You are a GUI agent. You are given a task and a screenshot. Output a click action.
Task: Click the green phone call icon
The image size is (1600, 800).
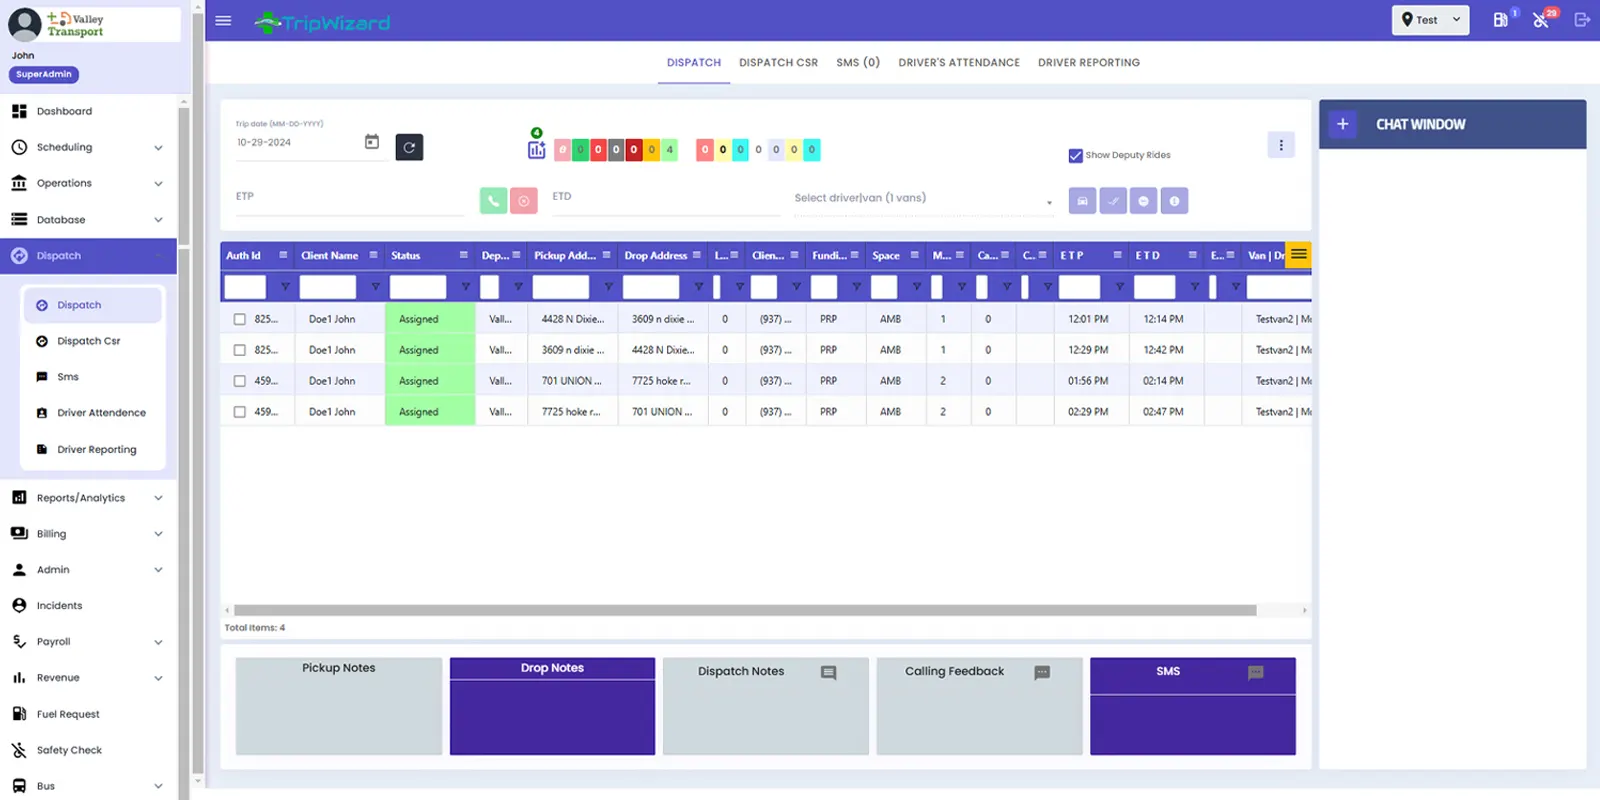(x=493, y=201)
